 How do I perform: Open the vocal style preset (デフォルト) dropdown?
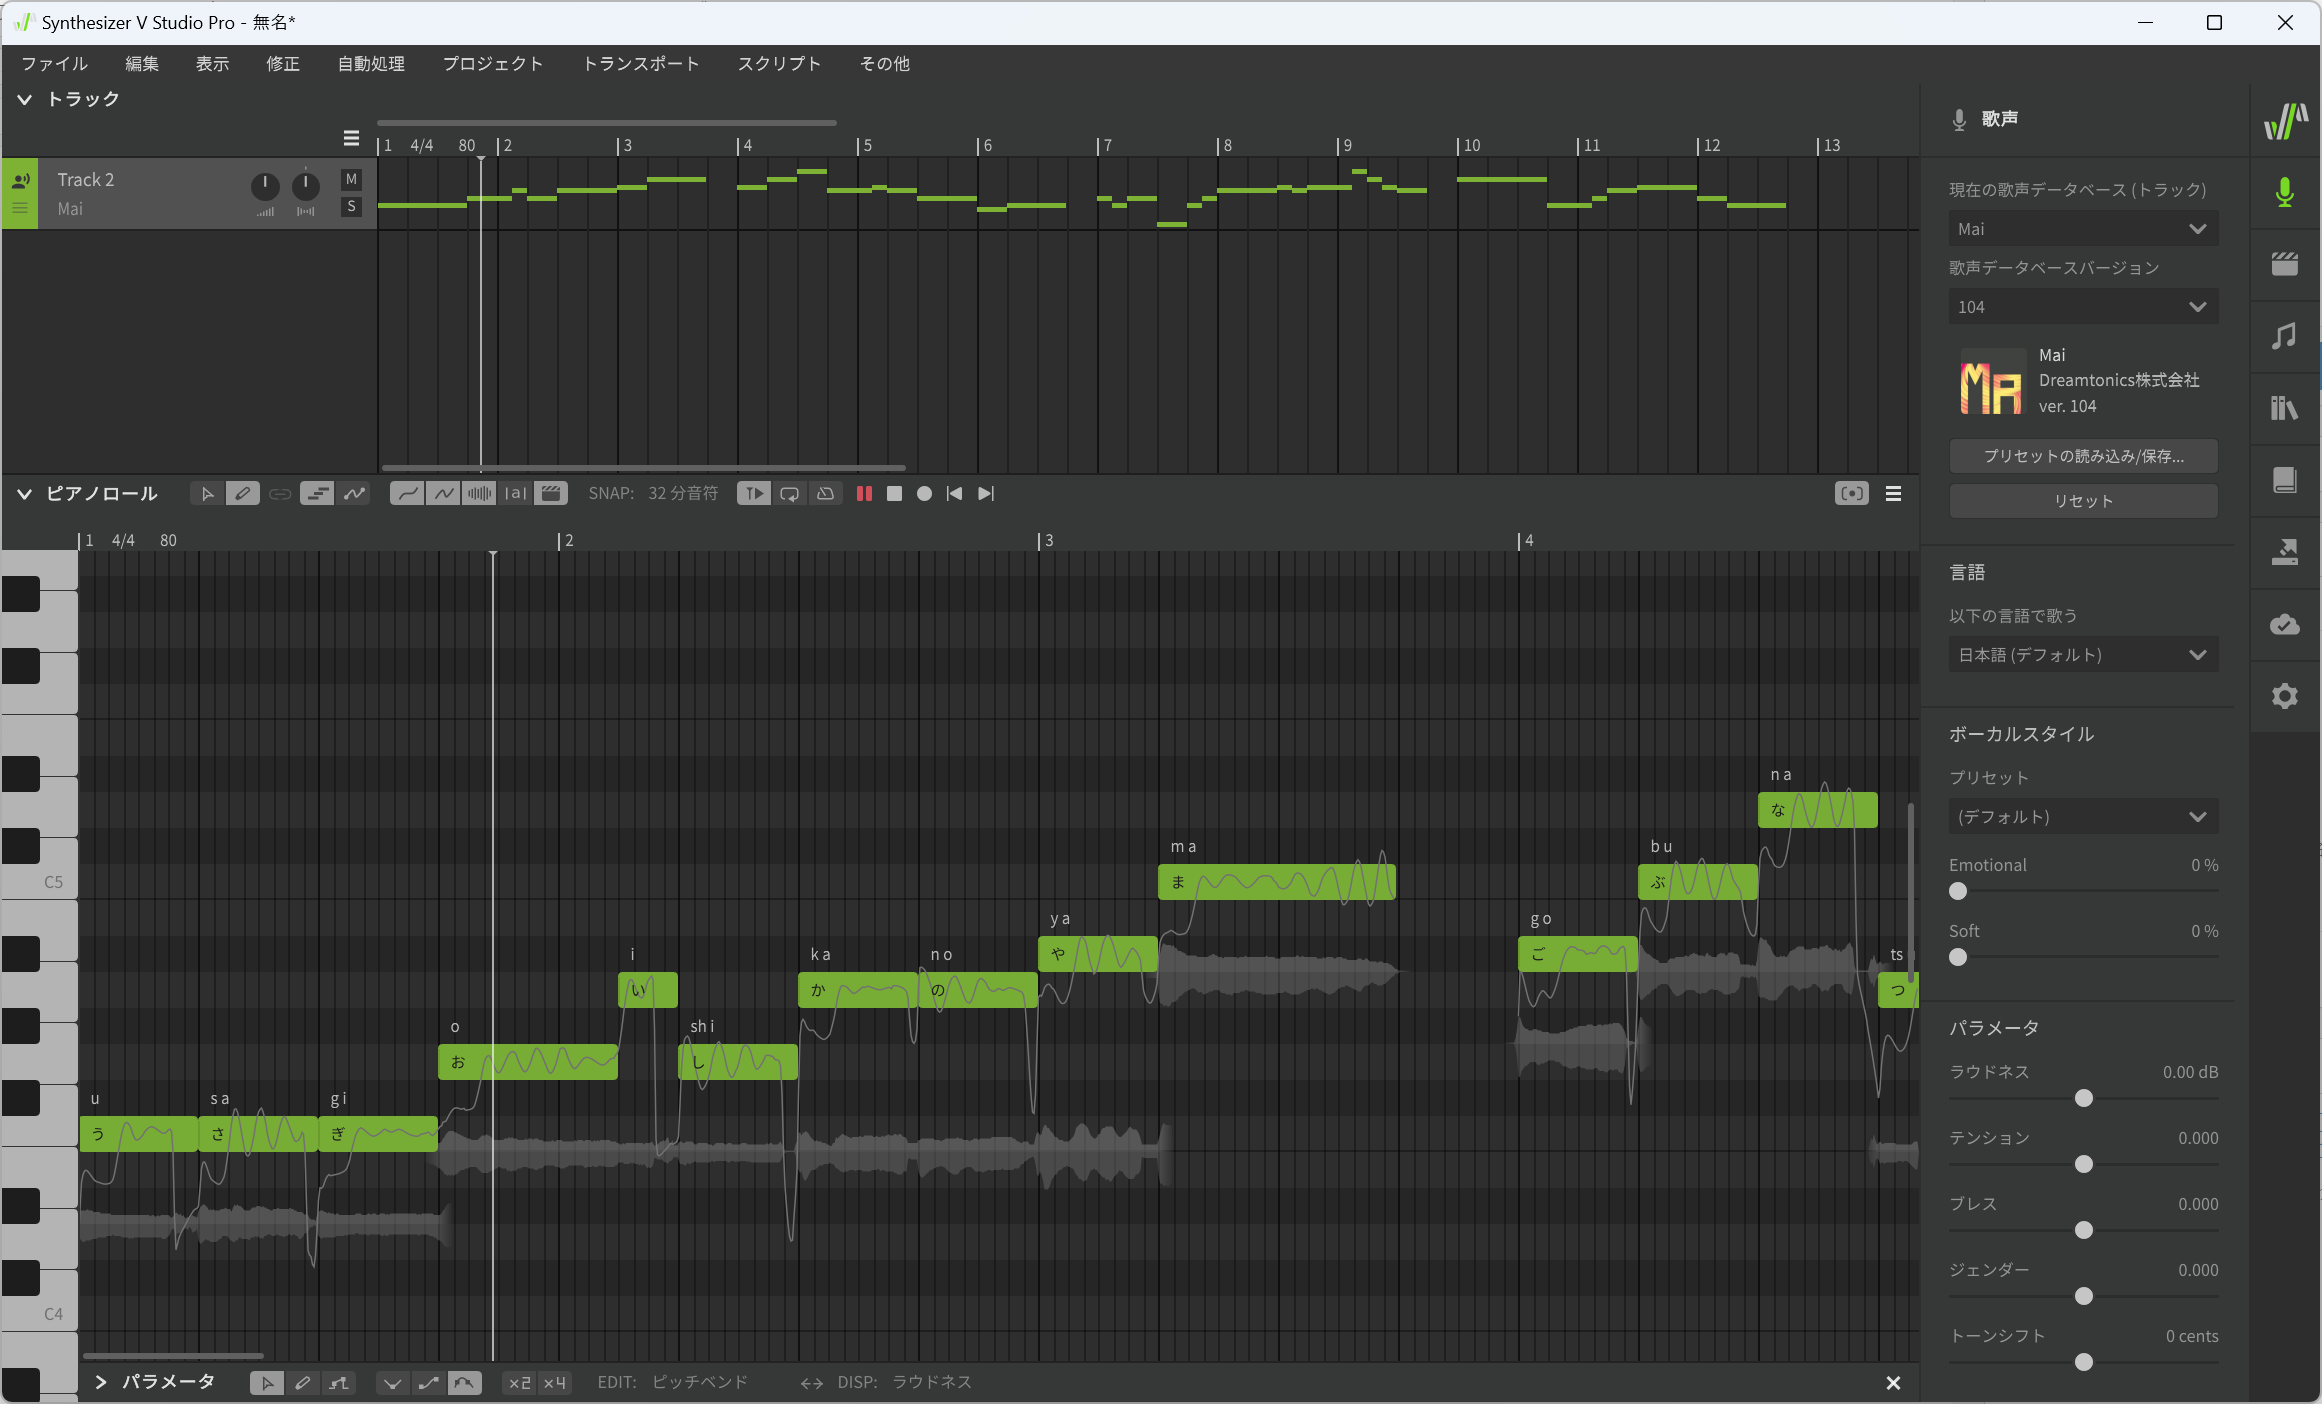pyautogui.click(x=2083, y=817)
